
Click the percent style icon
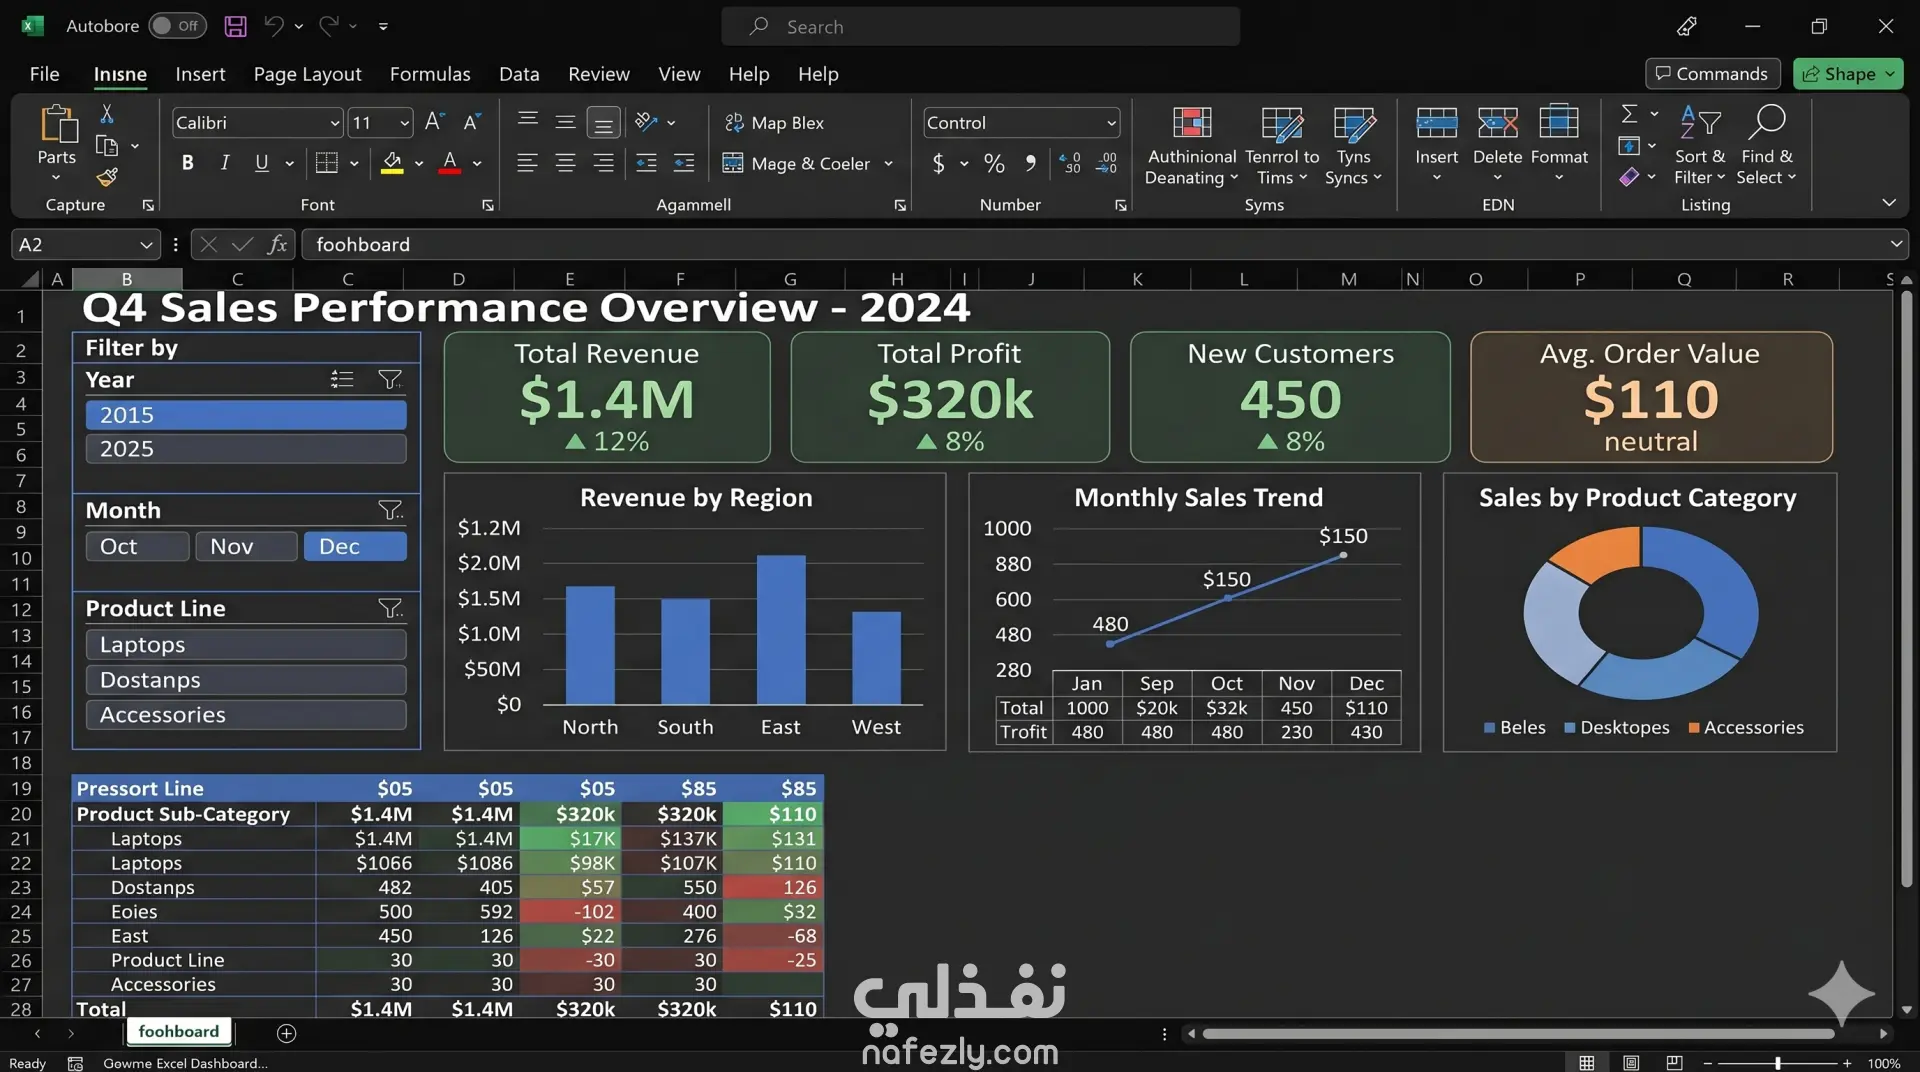[994, 163]
